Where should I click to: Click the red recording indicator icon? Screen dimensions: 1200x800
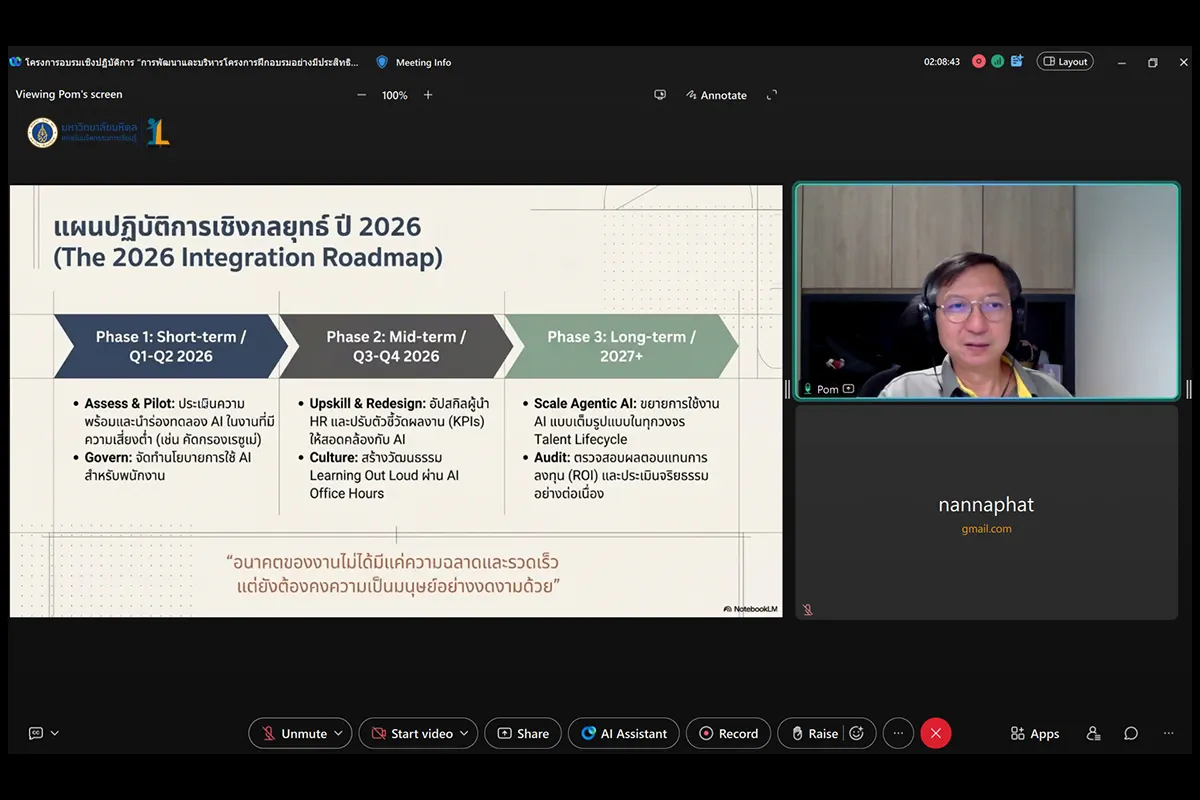(979, 61)
